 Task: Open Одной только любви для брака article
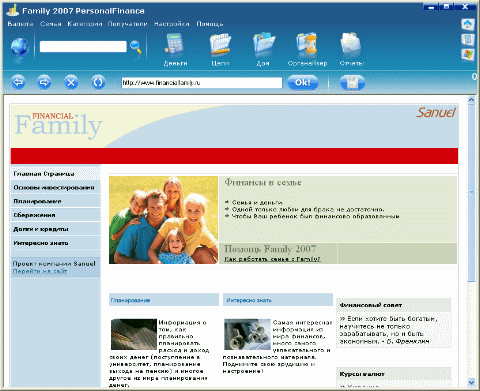coord(308,209)
